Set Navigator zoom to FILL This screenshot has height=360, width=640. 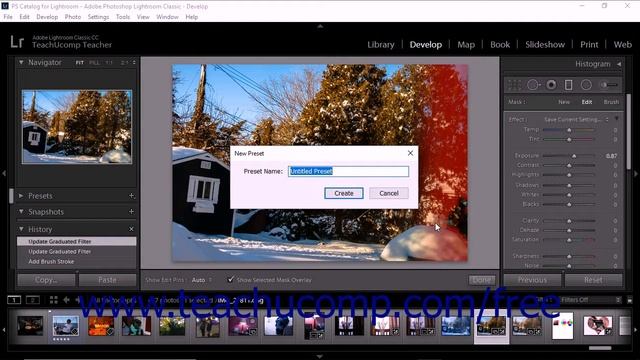(94, 62)
